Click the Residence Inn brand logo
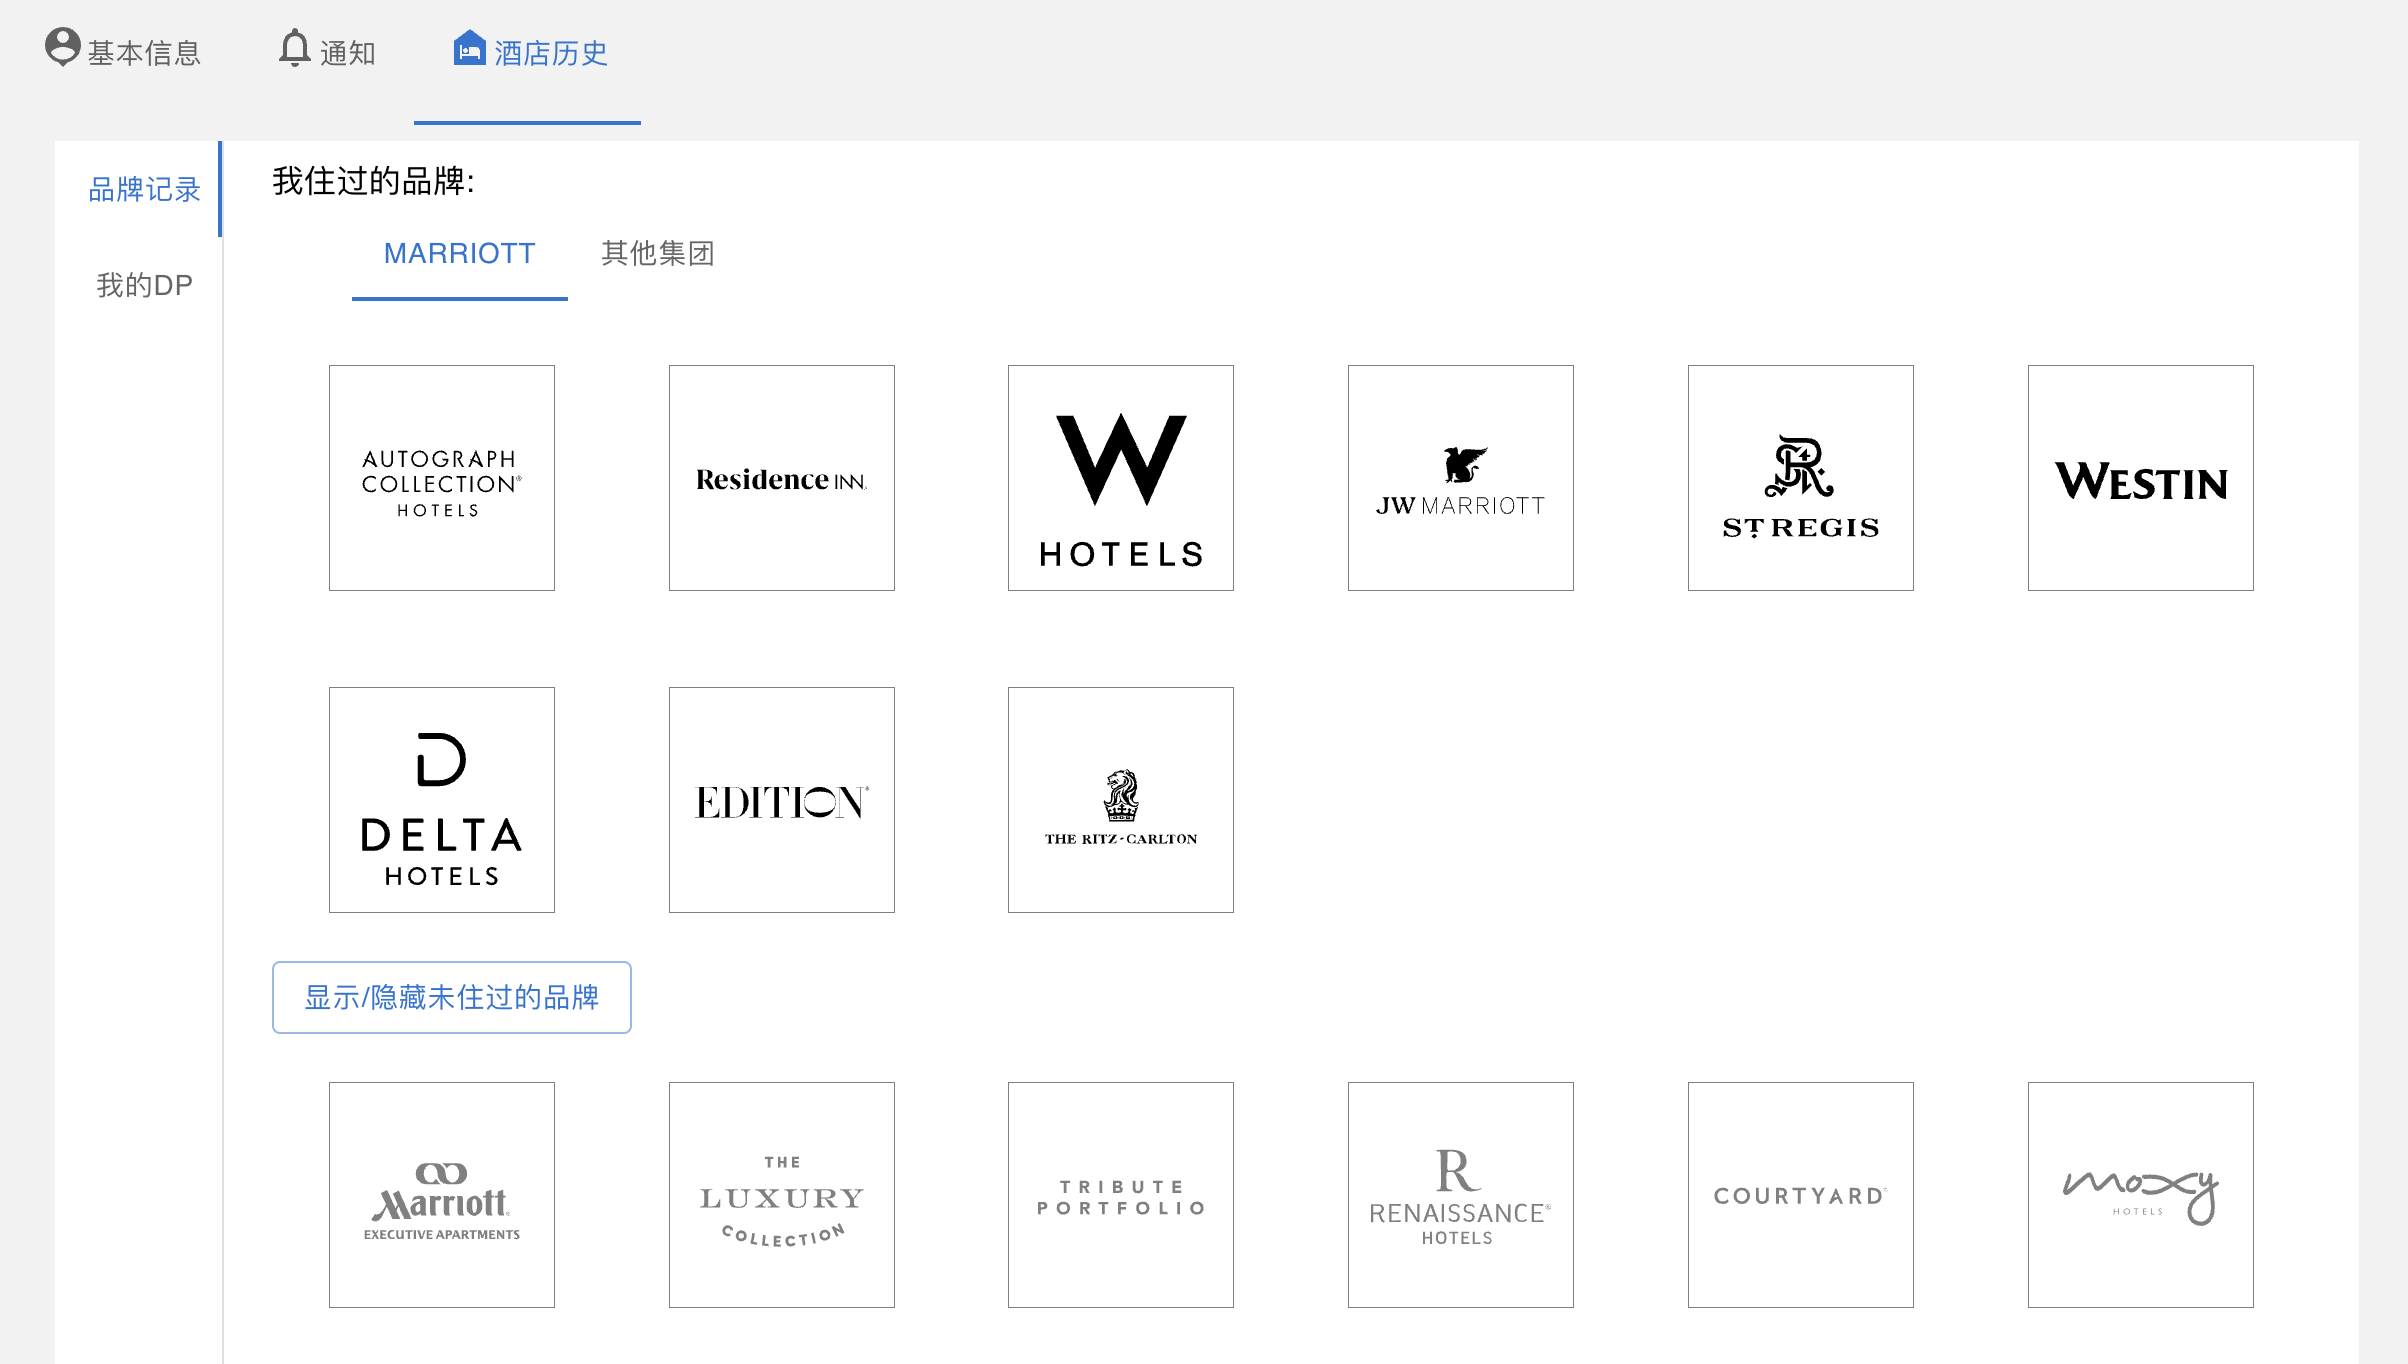This screenshot has height=1364, width=2408. point(782,478)
